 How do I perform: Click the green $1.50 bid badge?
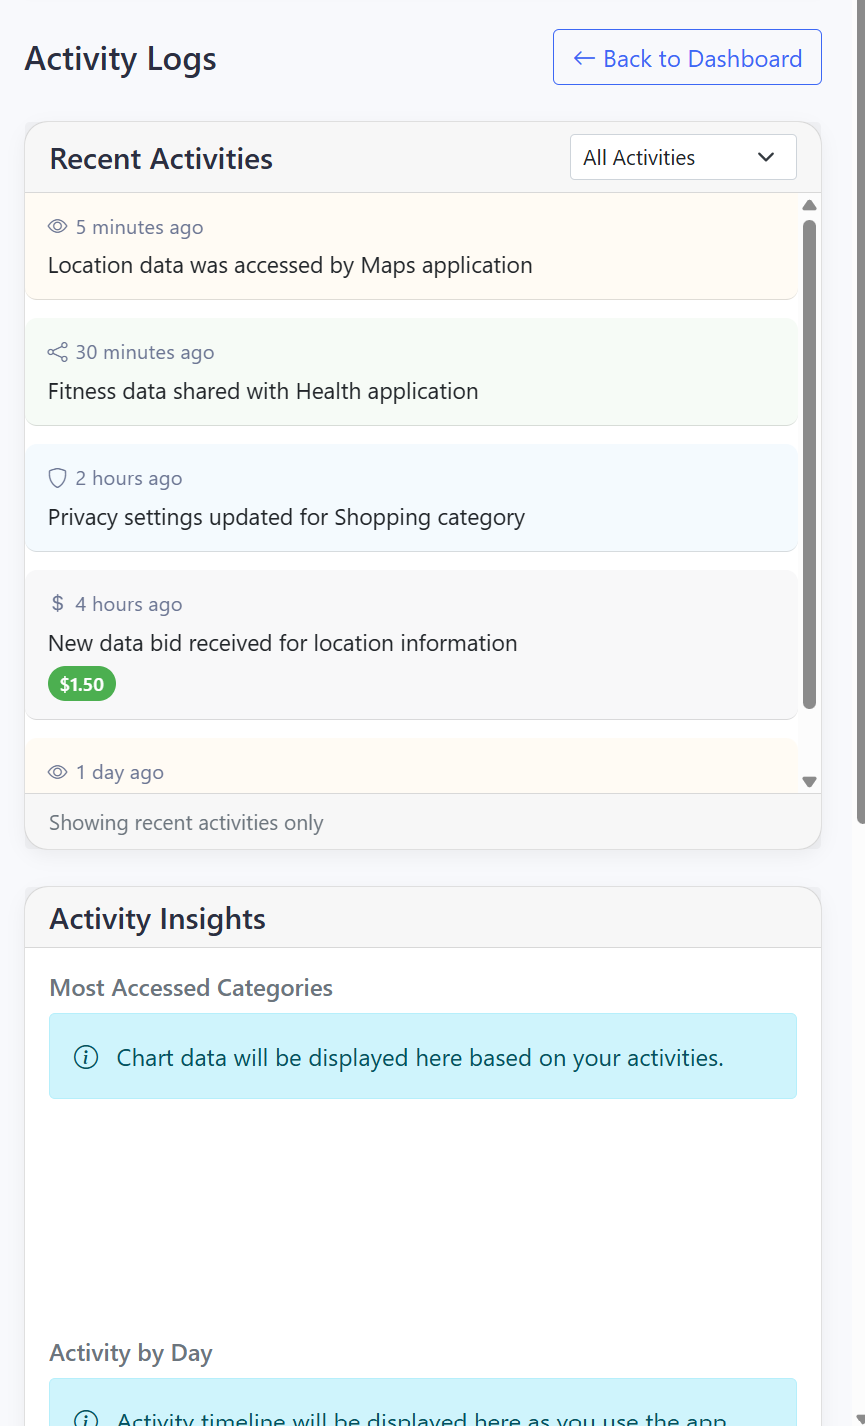click(82, 683)
